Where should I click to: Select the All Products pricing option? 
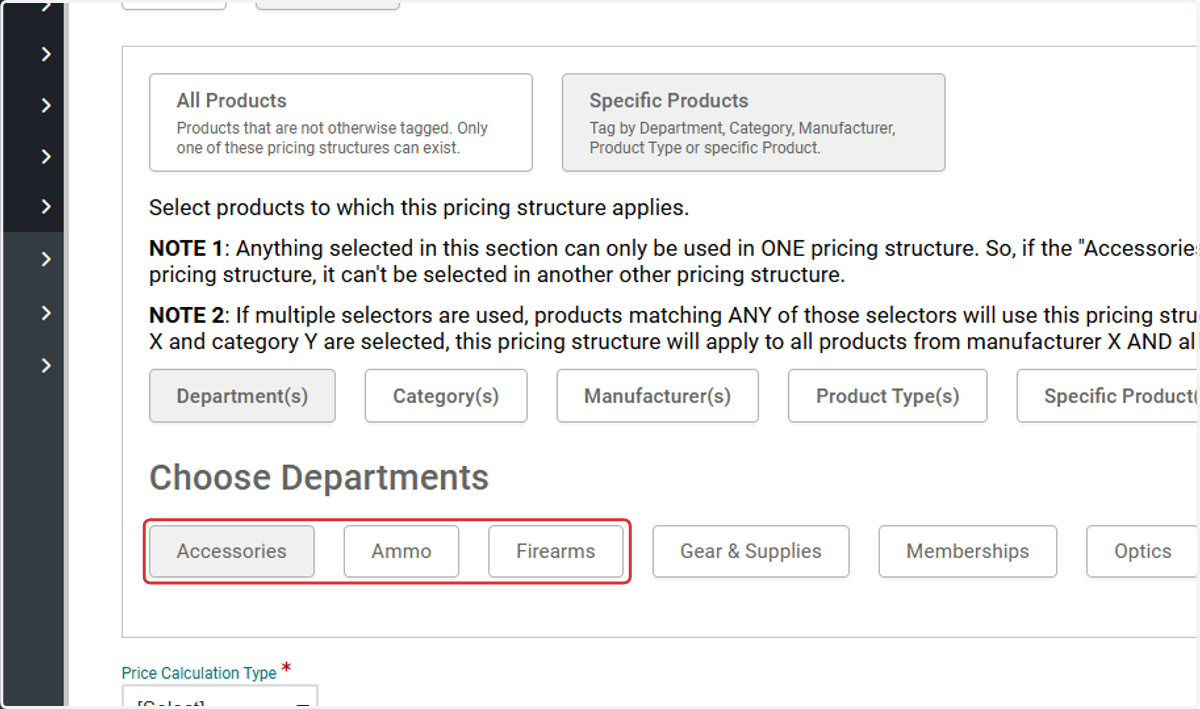point(341,122)
